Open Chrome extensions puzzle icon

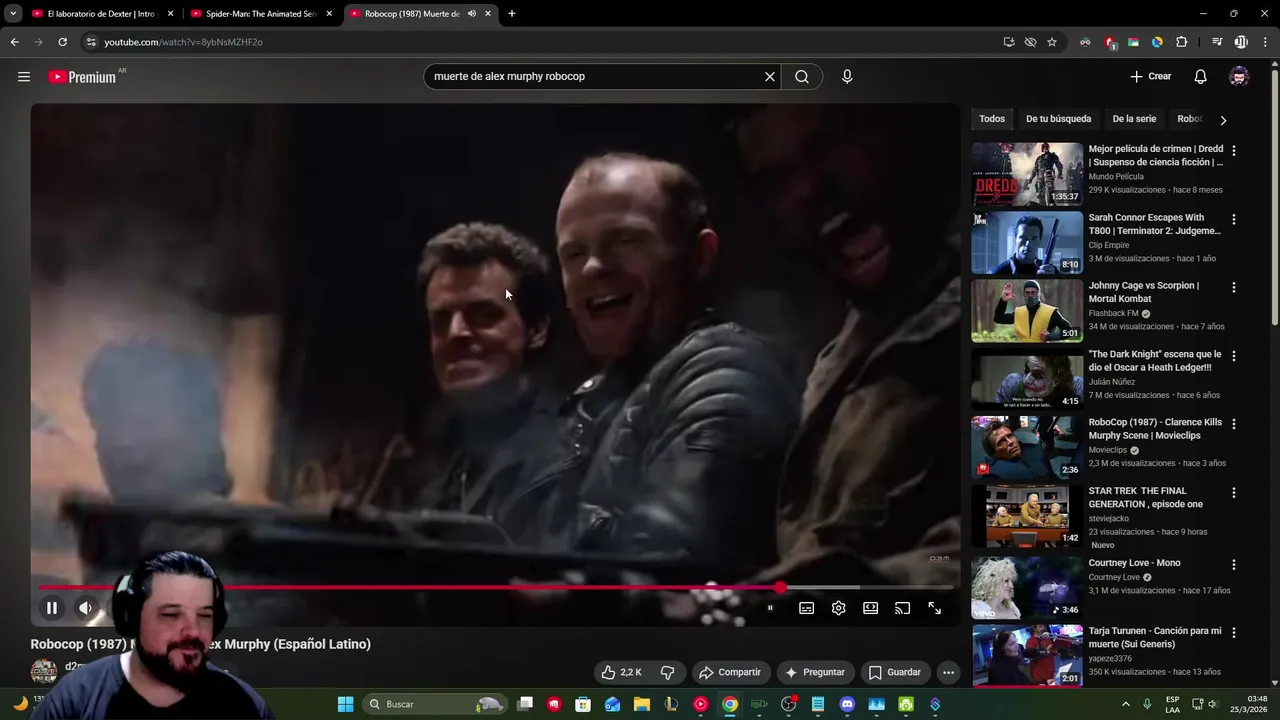[1182, 42]
